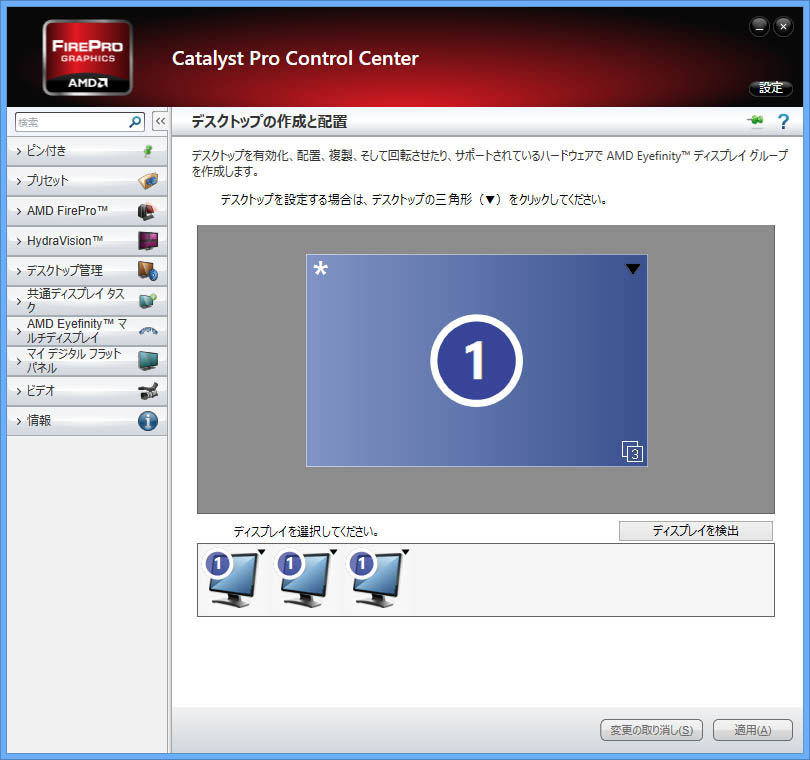Screen dimensions: 810x760
Task: Expand the 共通ディスプレイ タスク category
Action: 87,301
